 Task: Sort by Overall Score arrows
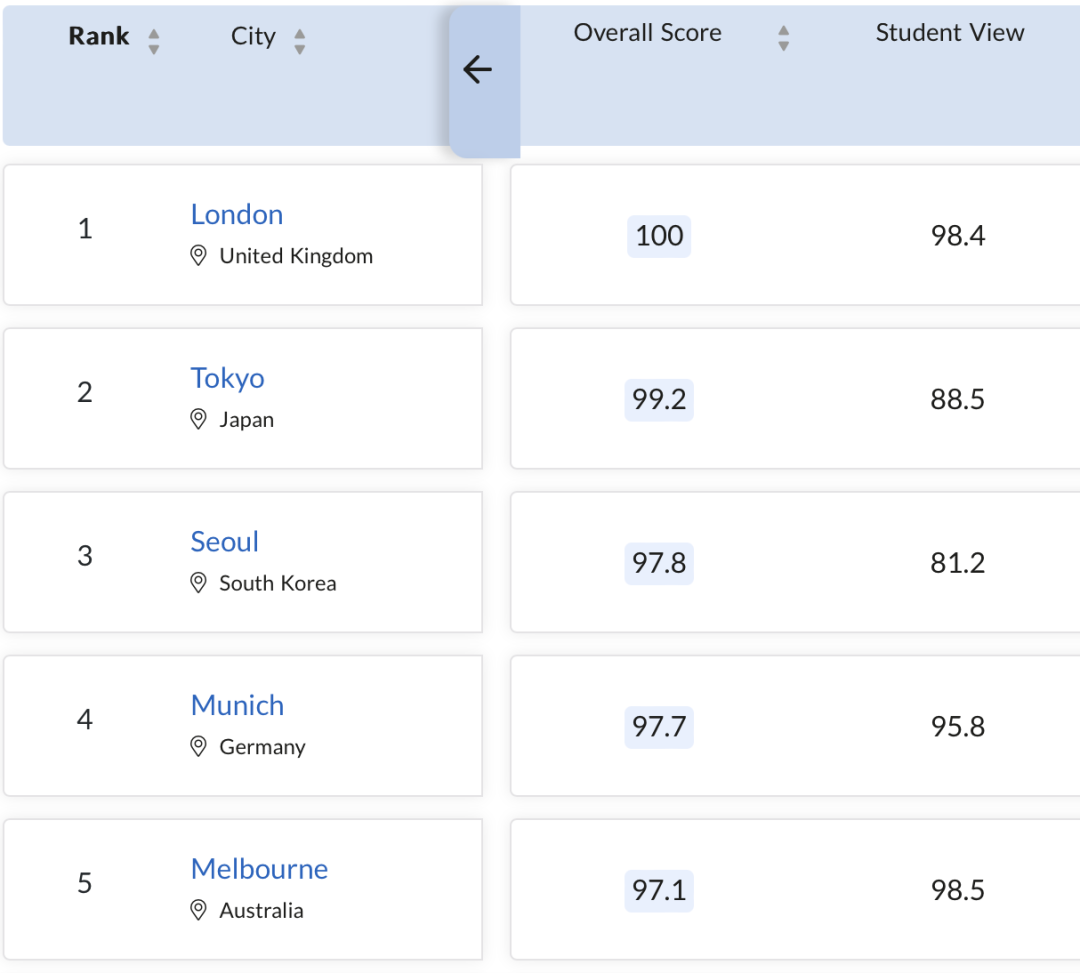[x=783, y=38]
